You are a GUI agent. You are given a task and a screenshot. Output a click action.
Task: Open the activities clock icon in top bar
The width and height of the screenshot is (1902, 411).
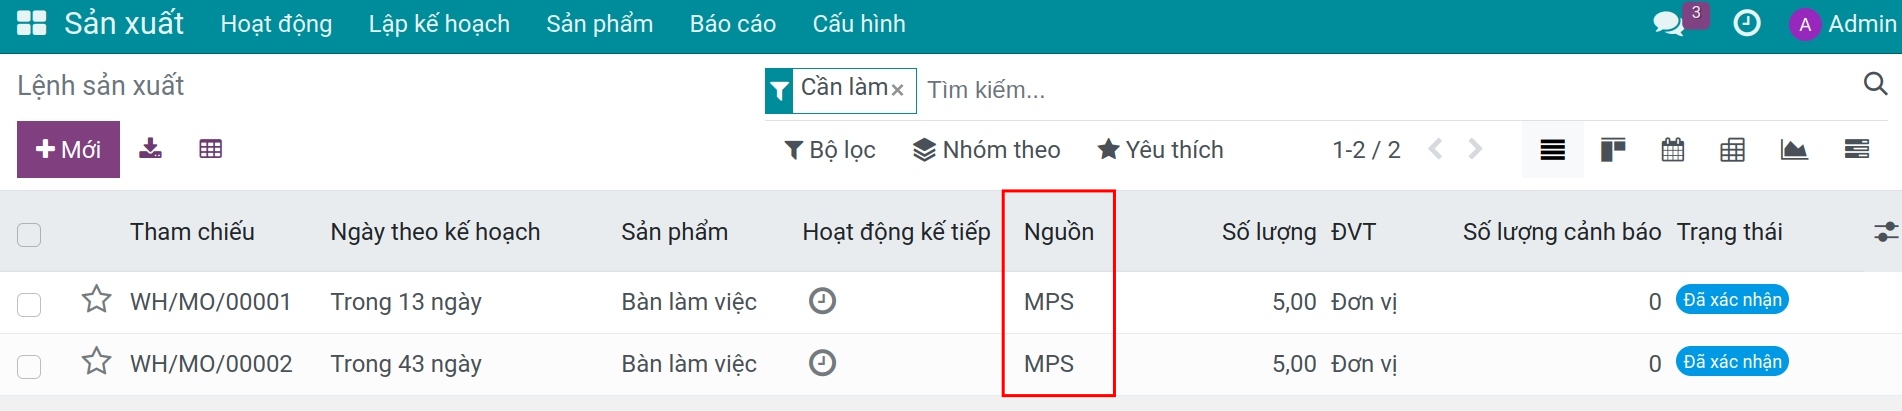point(1747,23)
